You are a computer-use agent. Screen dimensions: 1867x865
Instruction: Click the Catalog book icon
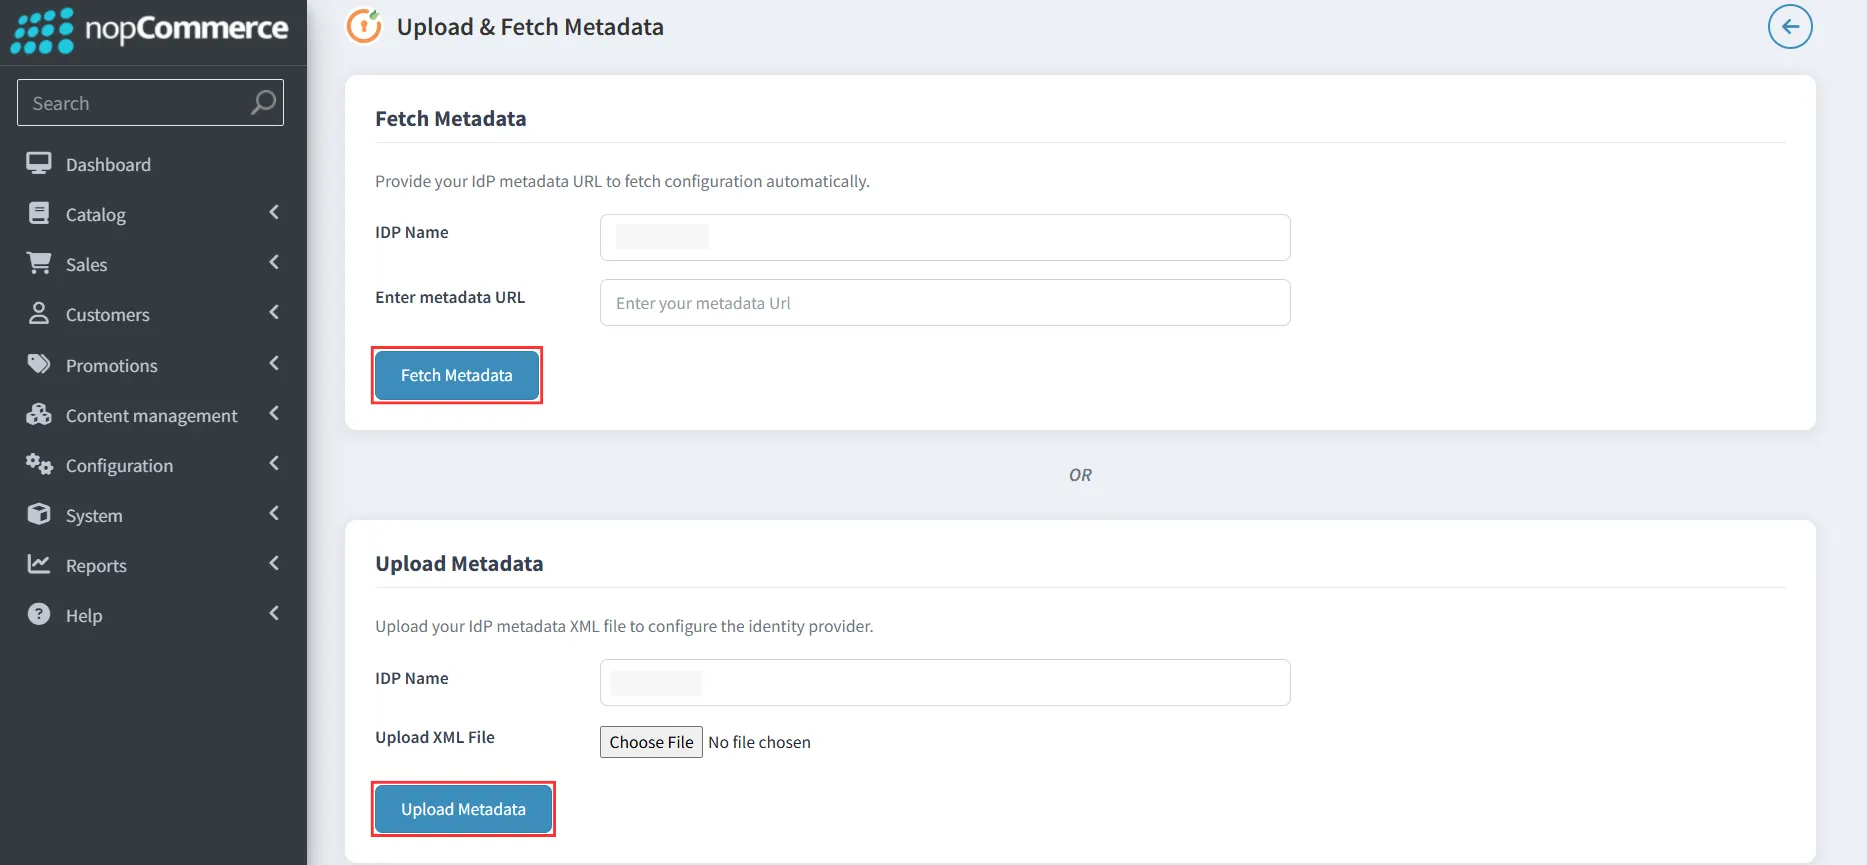(x=39, y=213)
